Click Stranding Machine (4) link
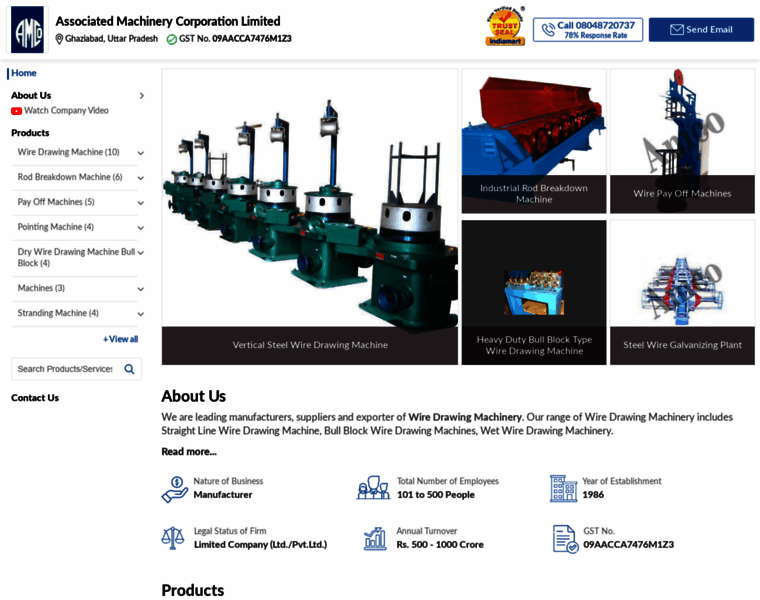760x600 pixels. [x=58, y=313]
